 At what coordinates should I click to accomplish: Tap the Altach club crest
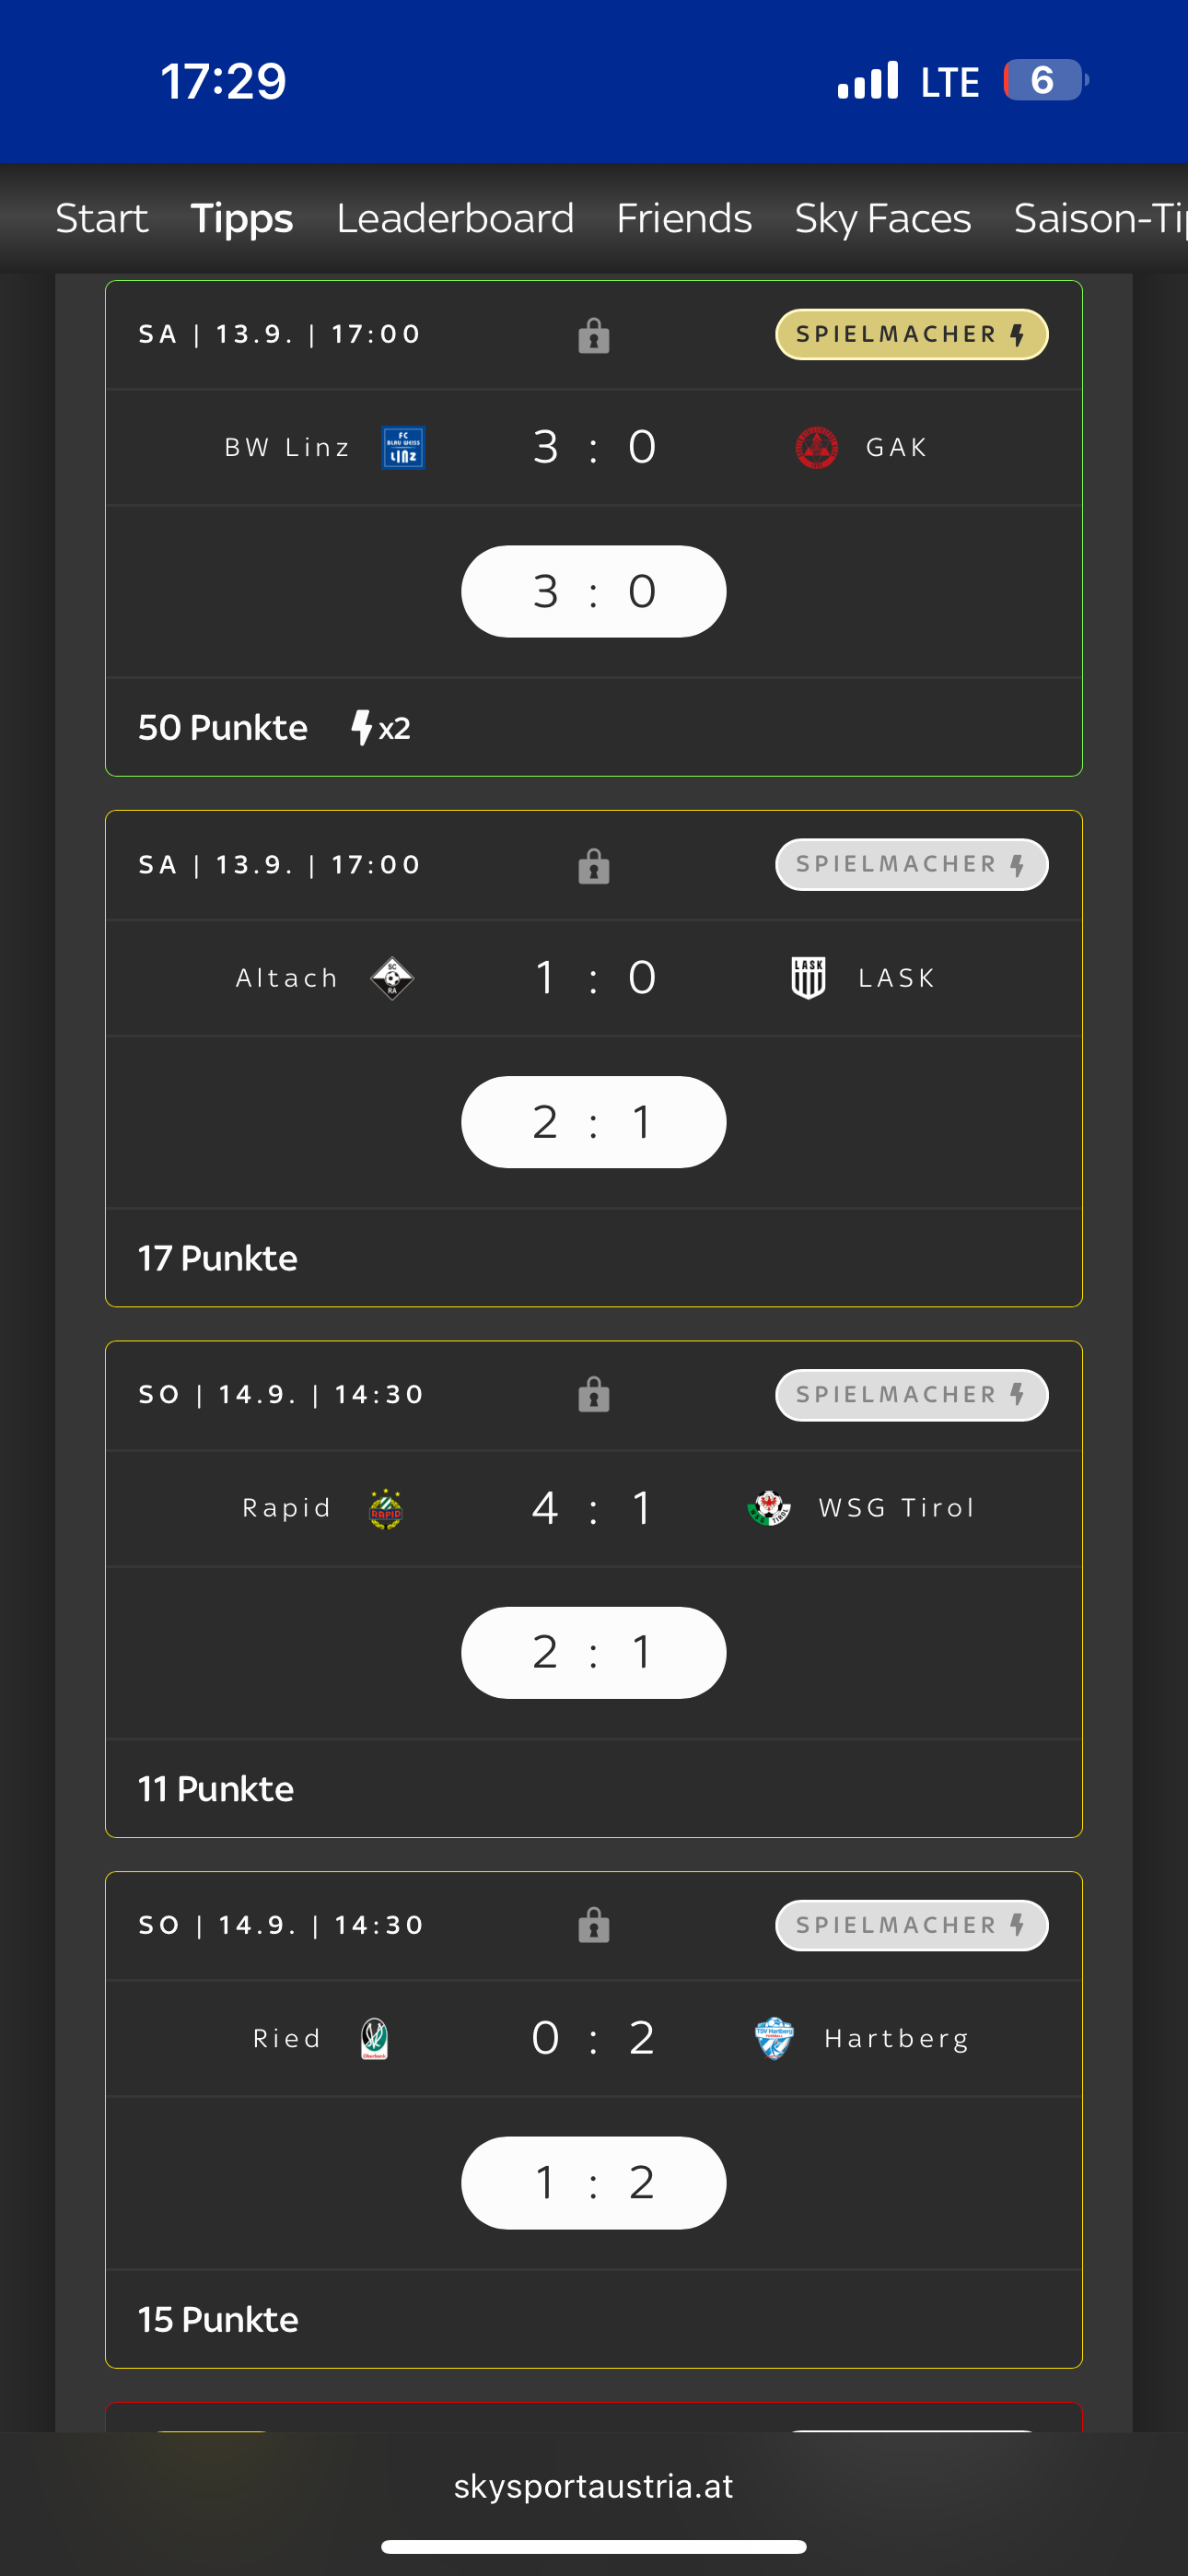(392, 978)
